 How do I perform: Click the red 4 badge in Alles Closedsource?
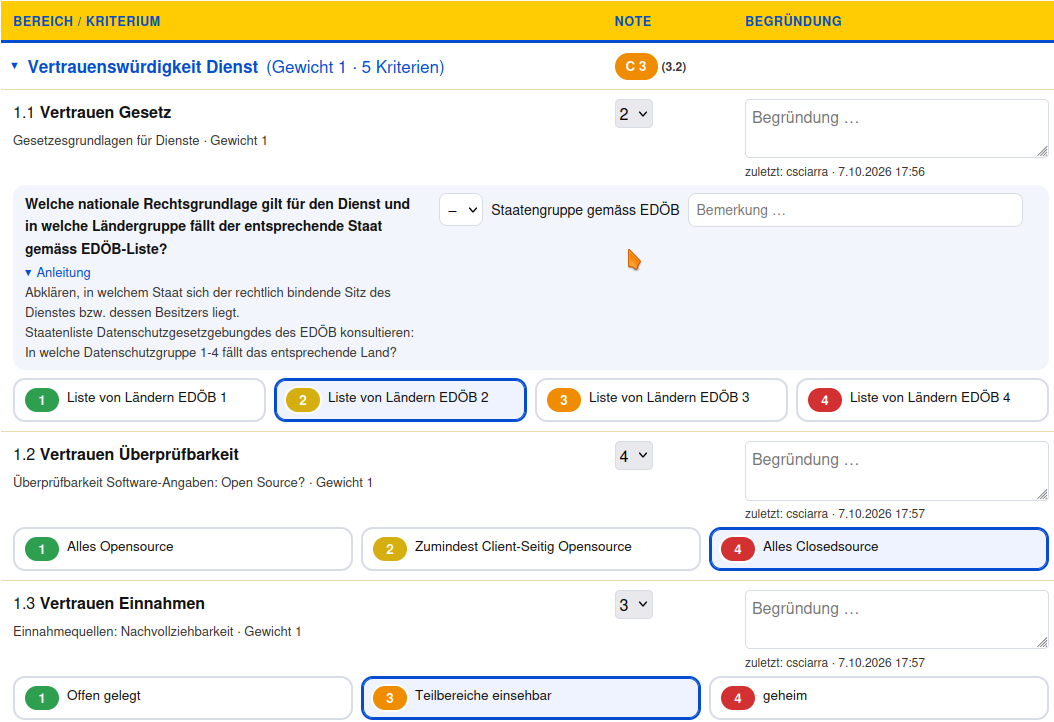point(737,549)
